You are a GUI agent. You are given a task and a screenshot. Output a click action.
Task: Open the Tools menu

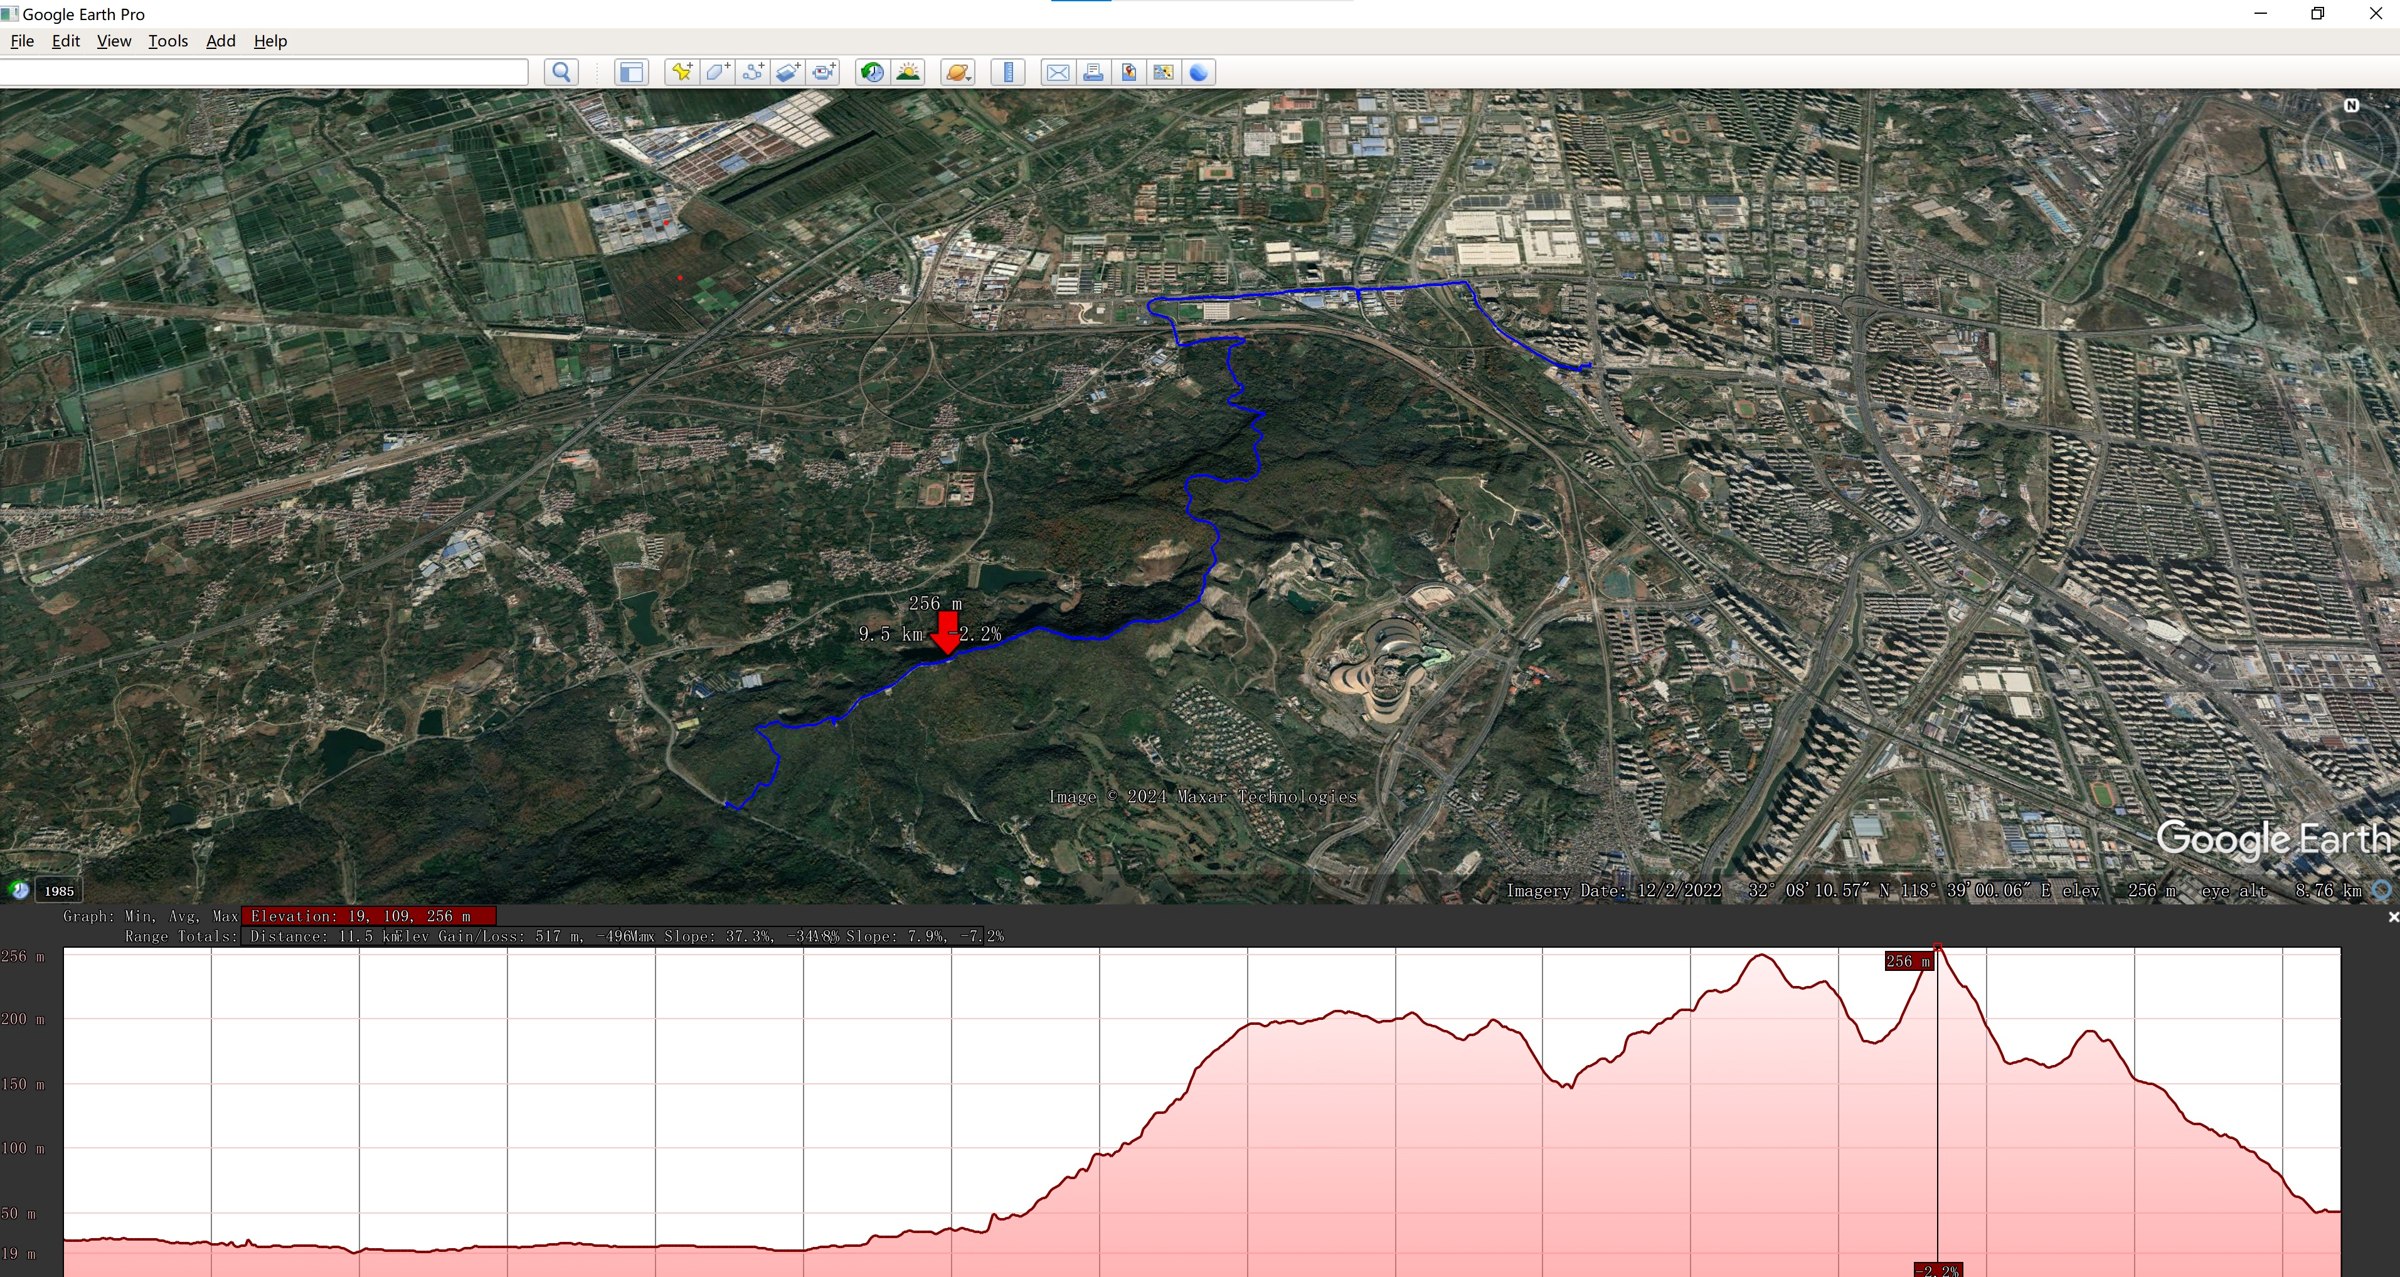168,41
